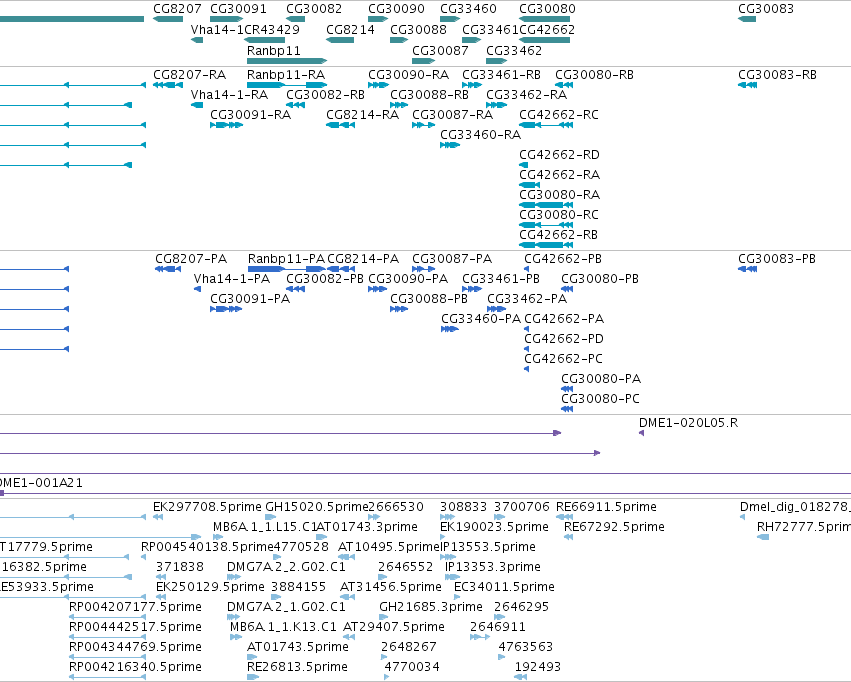Select the CG30083 gene label

tap(766, 9)
